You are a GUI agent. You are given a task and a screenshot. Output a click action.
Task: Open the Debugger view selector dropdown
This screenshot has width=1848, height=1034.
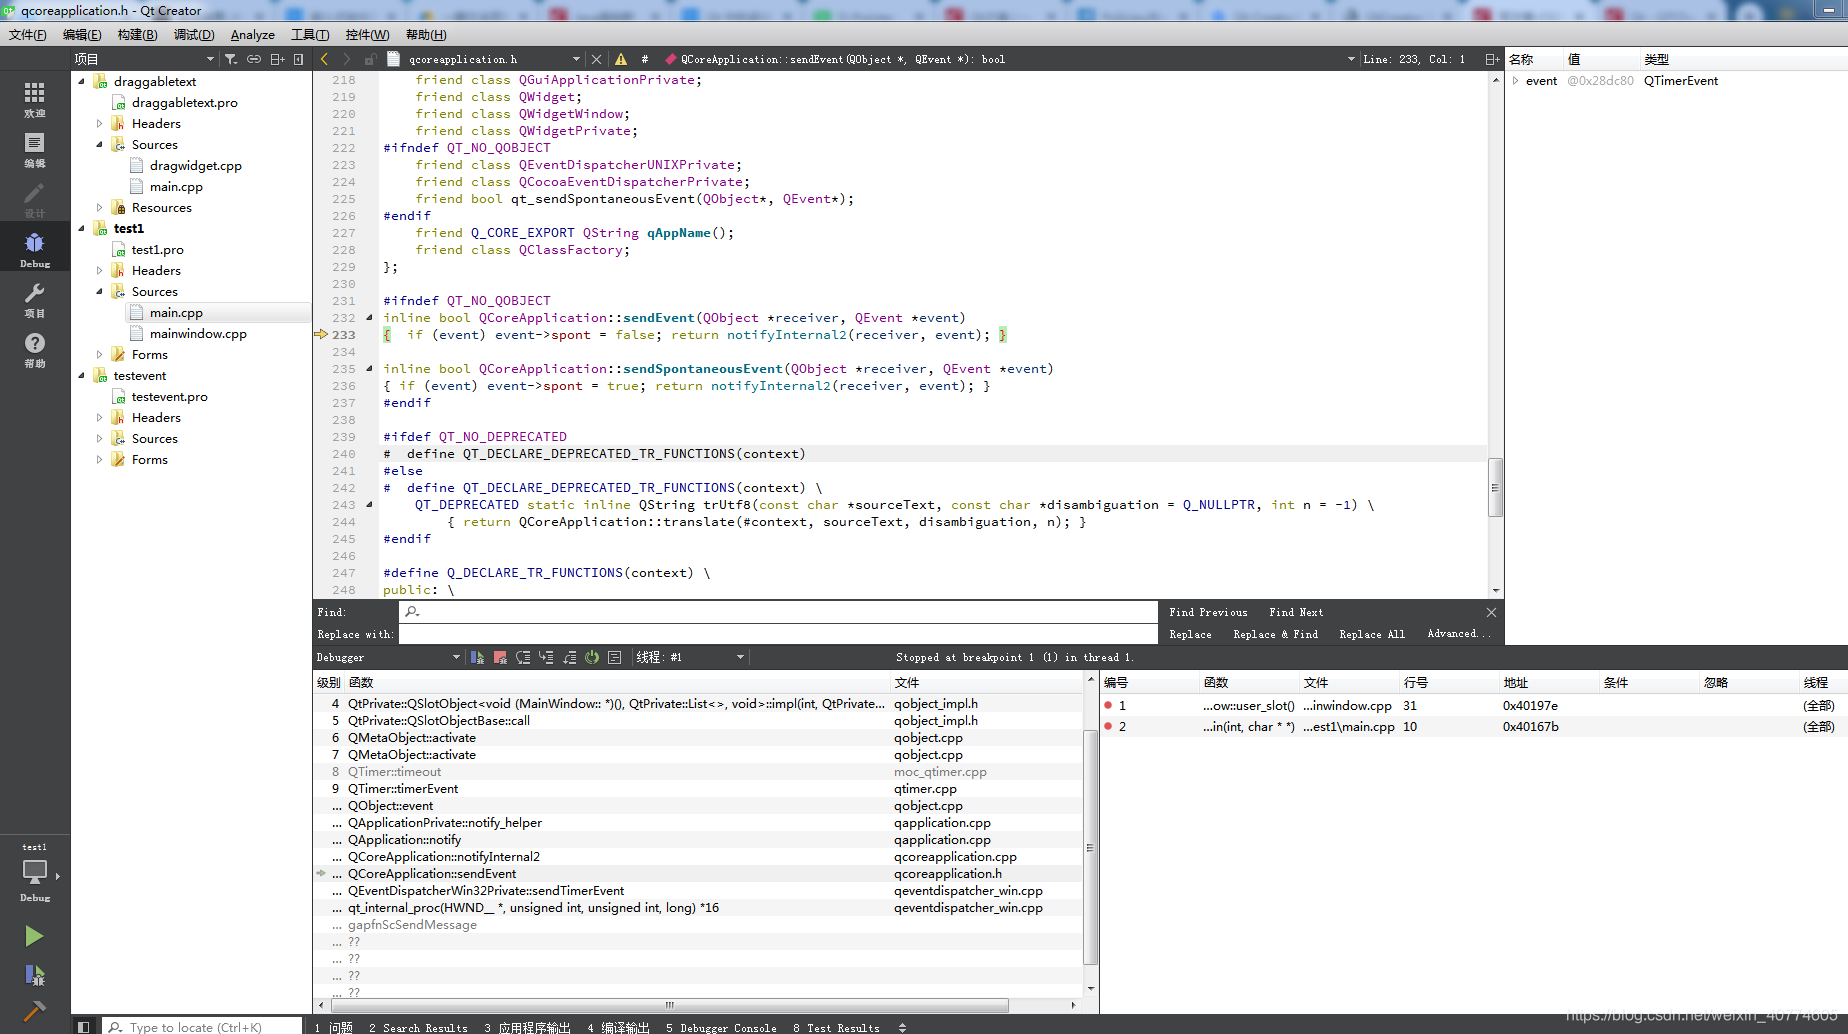[x=389, y=657]
